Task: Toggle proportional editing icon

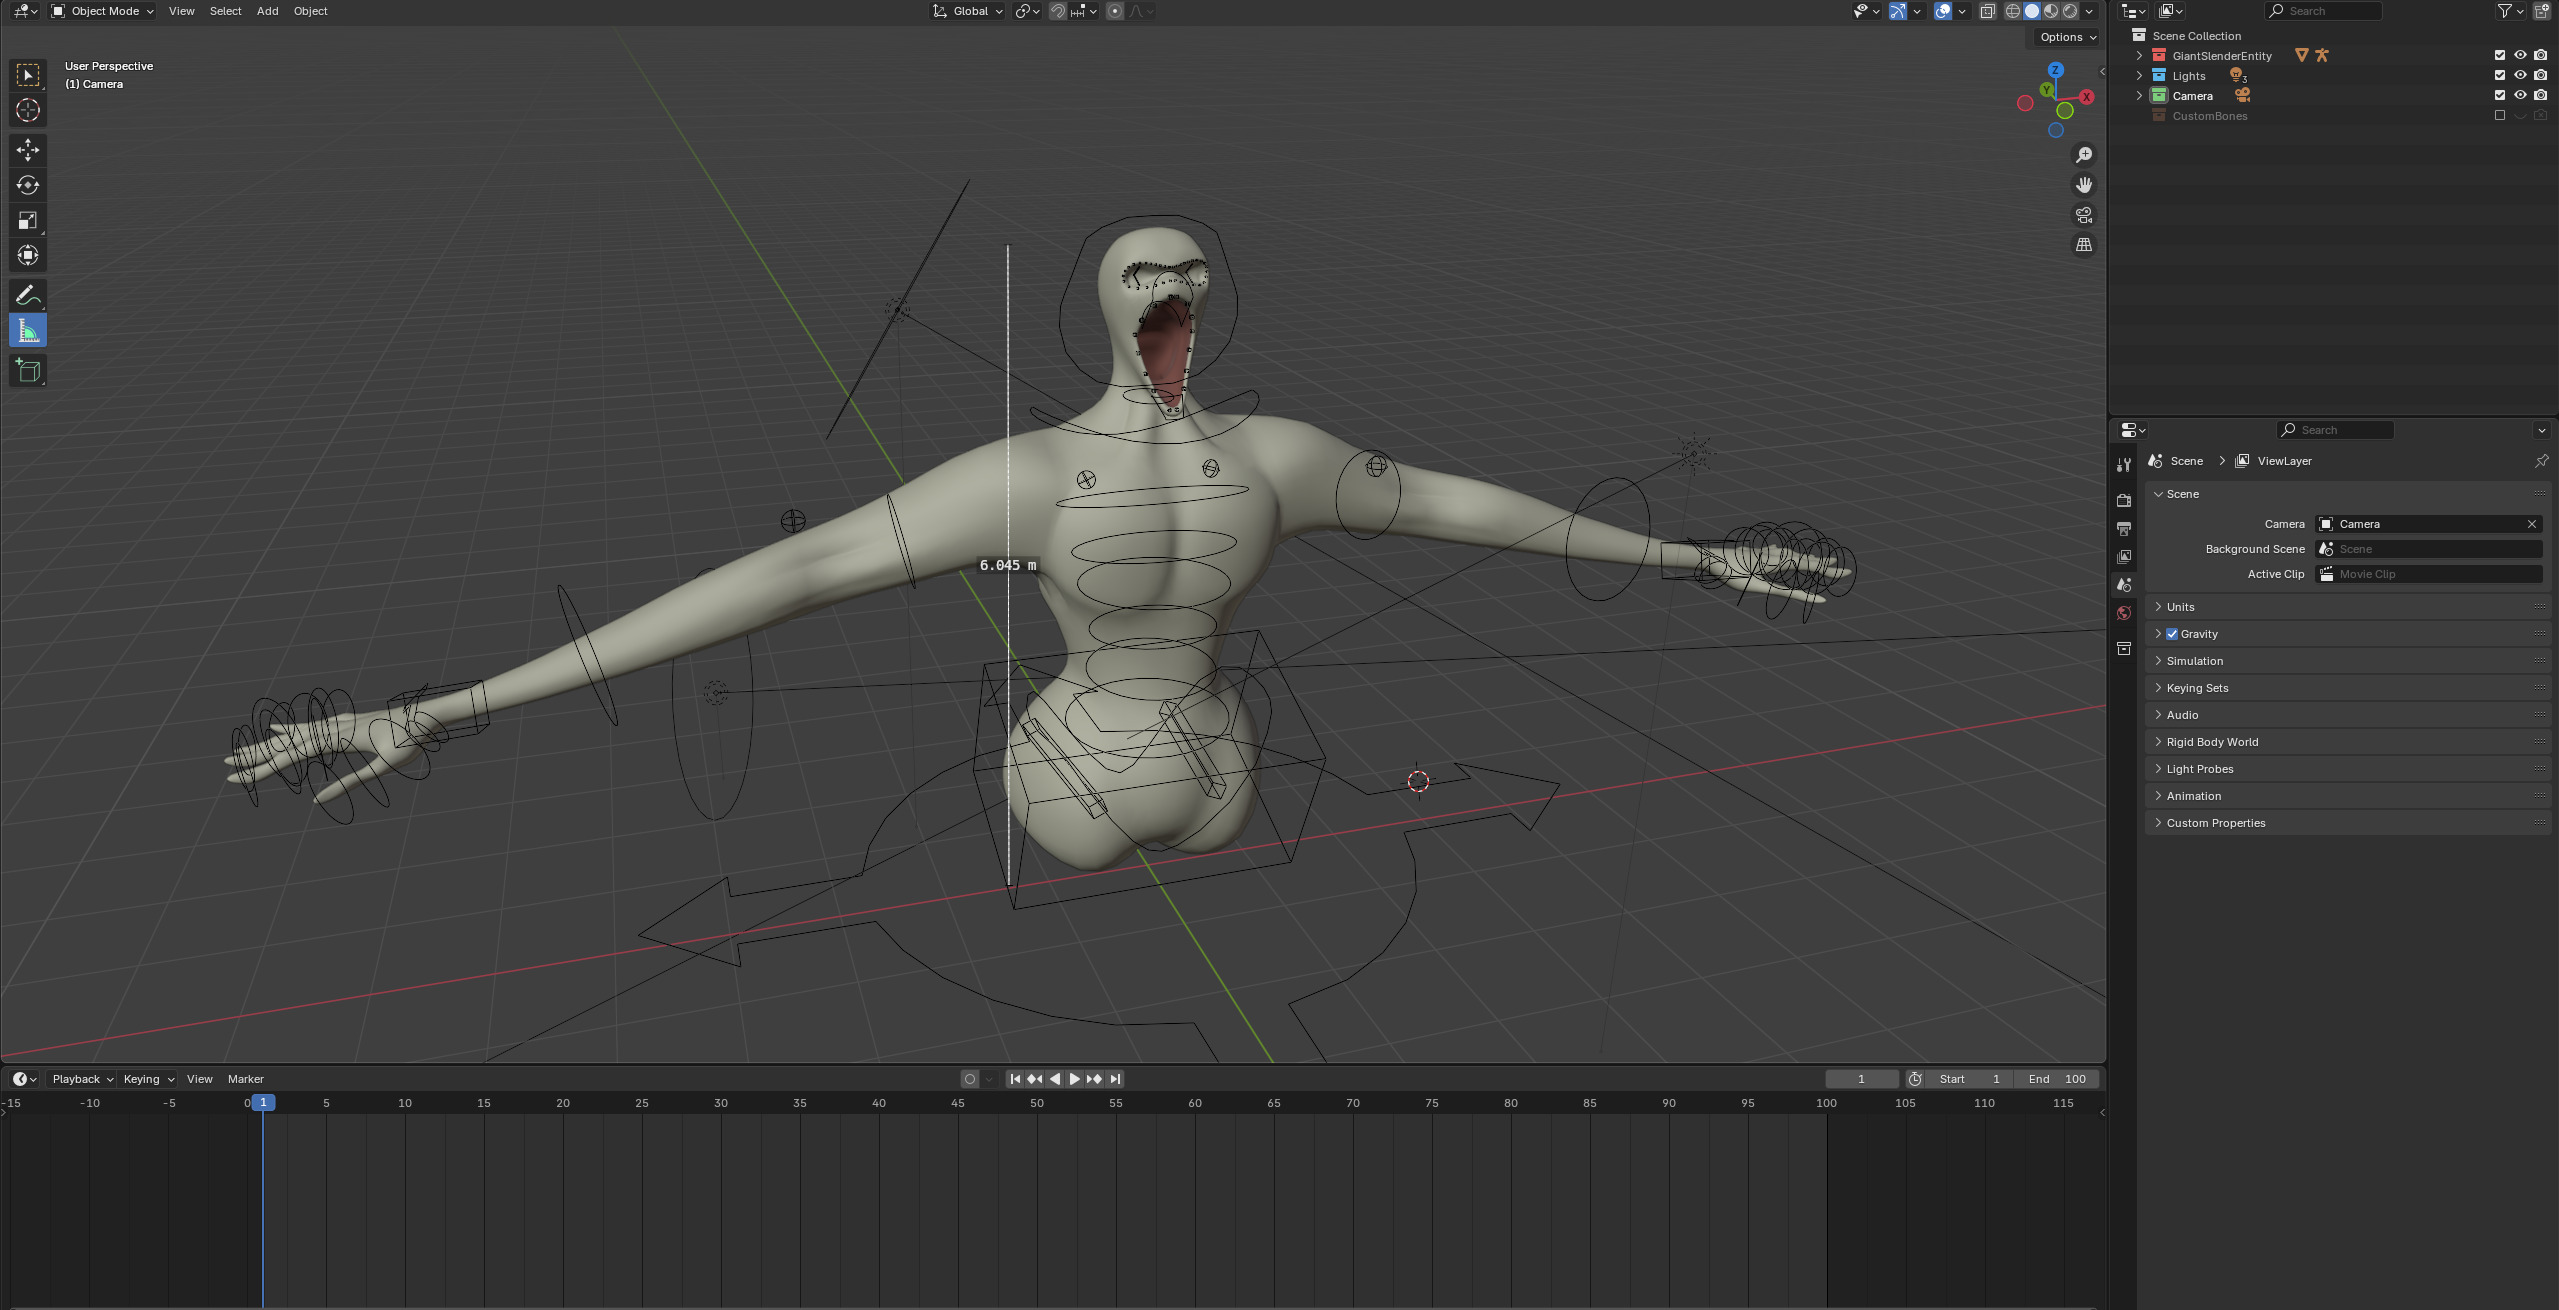Action: tap(1115, 11)
